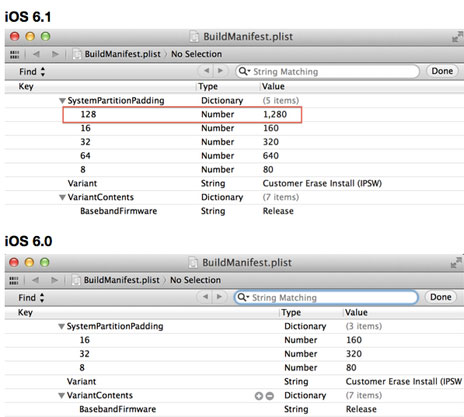This screenshot has height=417, width=464.
Task: Click BuildManifest.plist breadcrumb in iOS 6.1 window
Action: tap(122, 54)
